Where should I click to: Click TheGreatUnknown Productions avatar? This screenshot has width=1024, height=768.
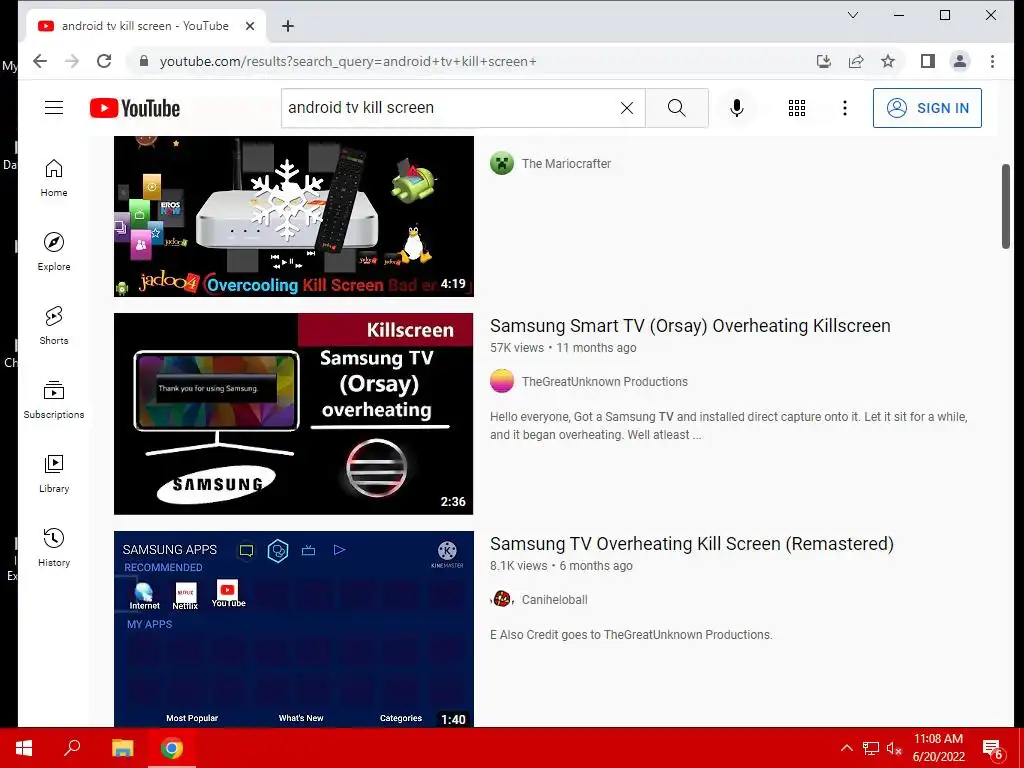coord(502,381)
